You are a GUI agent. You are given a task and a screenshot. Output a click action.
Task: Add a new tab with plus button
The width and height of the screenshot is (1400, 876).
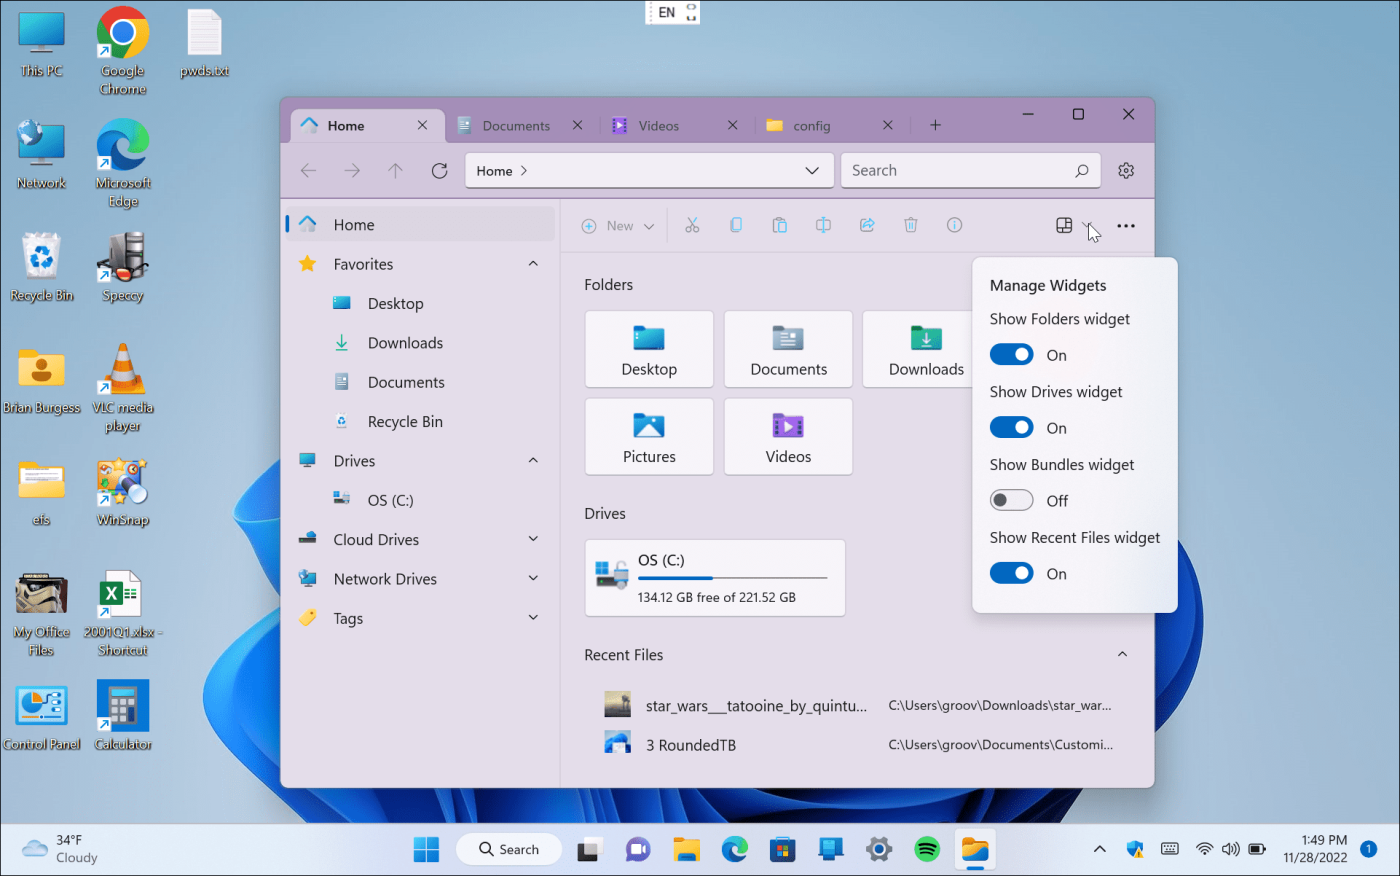point(935,125)
